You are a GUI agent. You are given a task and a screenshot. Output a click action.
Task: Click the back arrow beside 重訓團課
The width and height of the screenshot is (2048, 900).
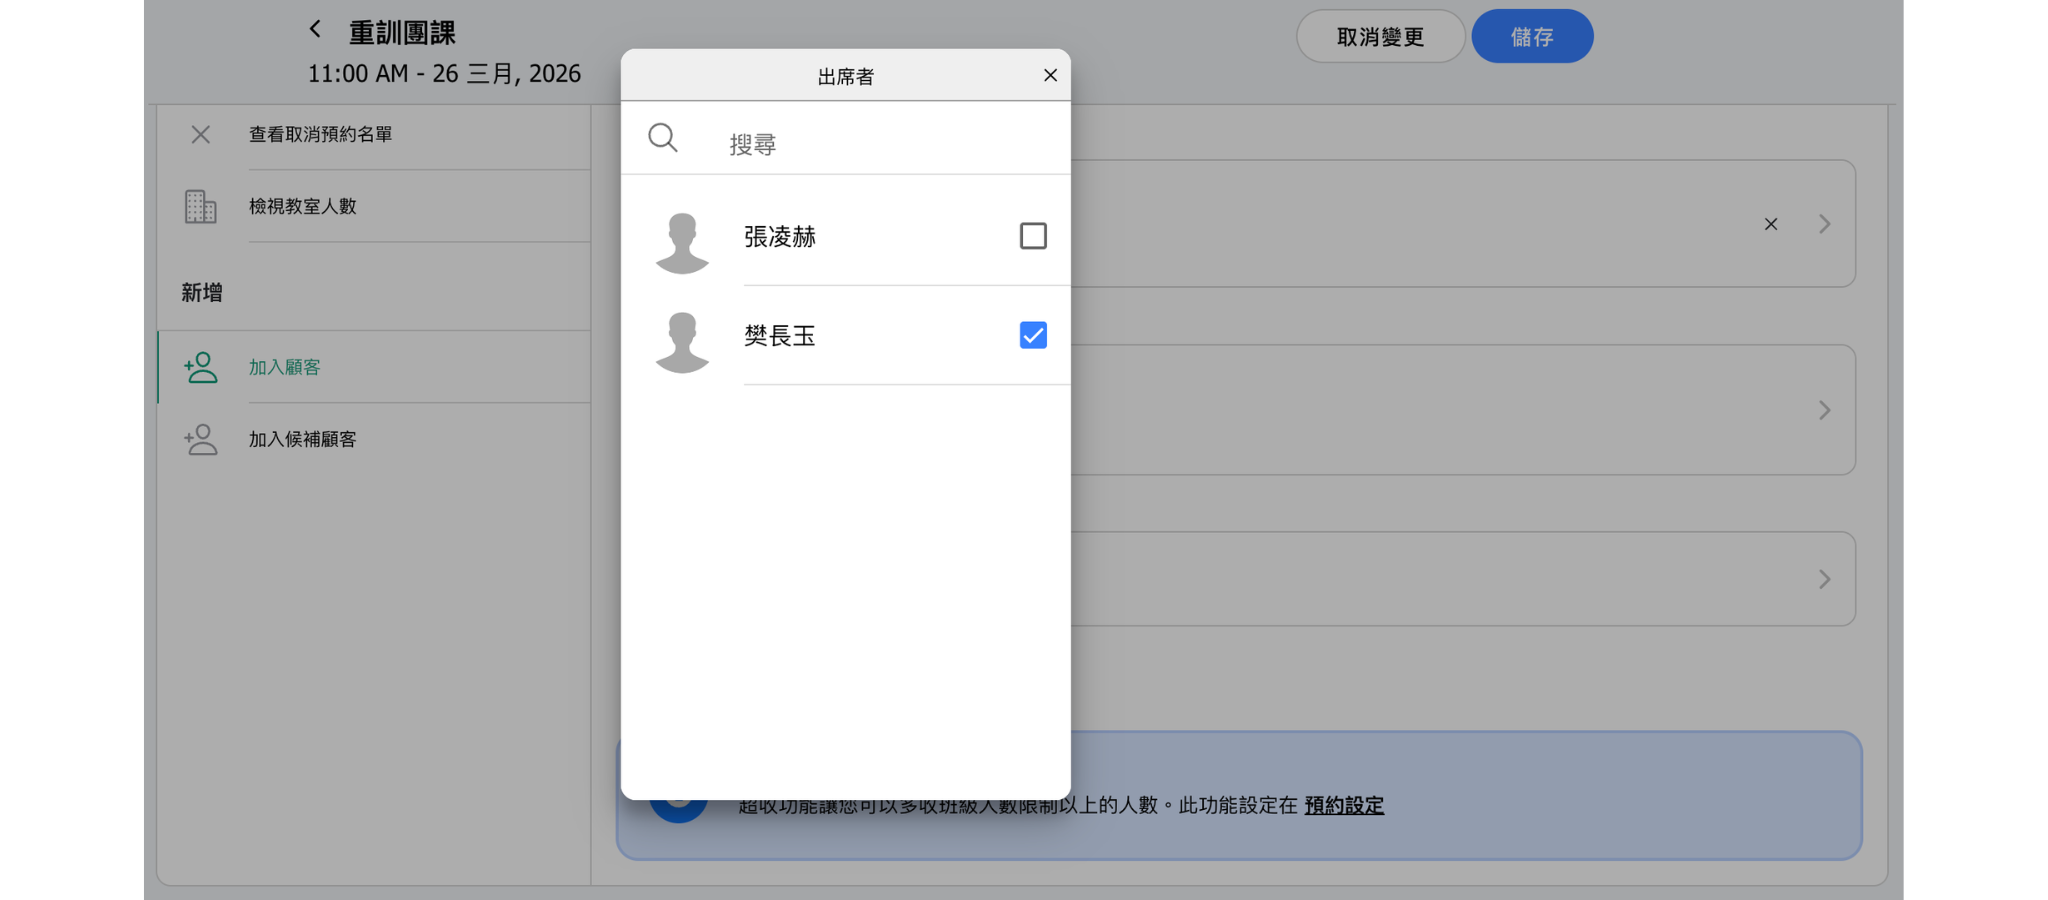[315, 30]
